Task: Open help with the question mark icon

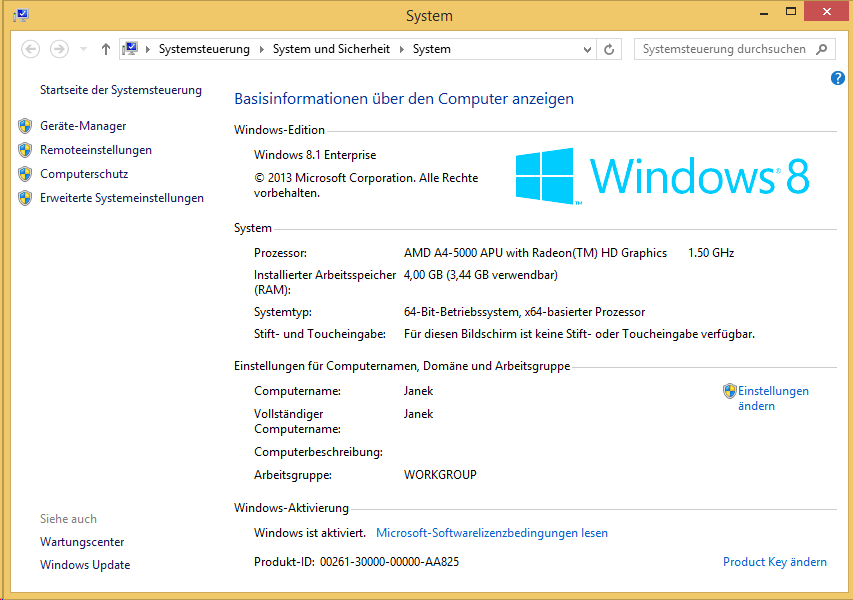Action: pyautogui.click(x=838, y=78)
